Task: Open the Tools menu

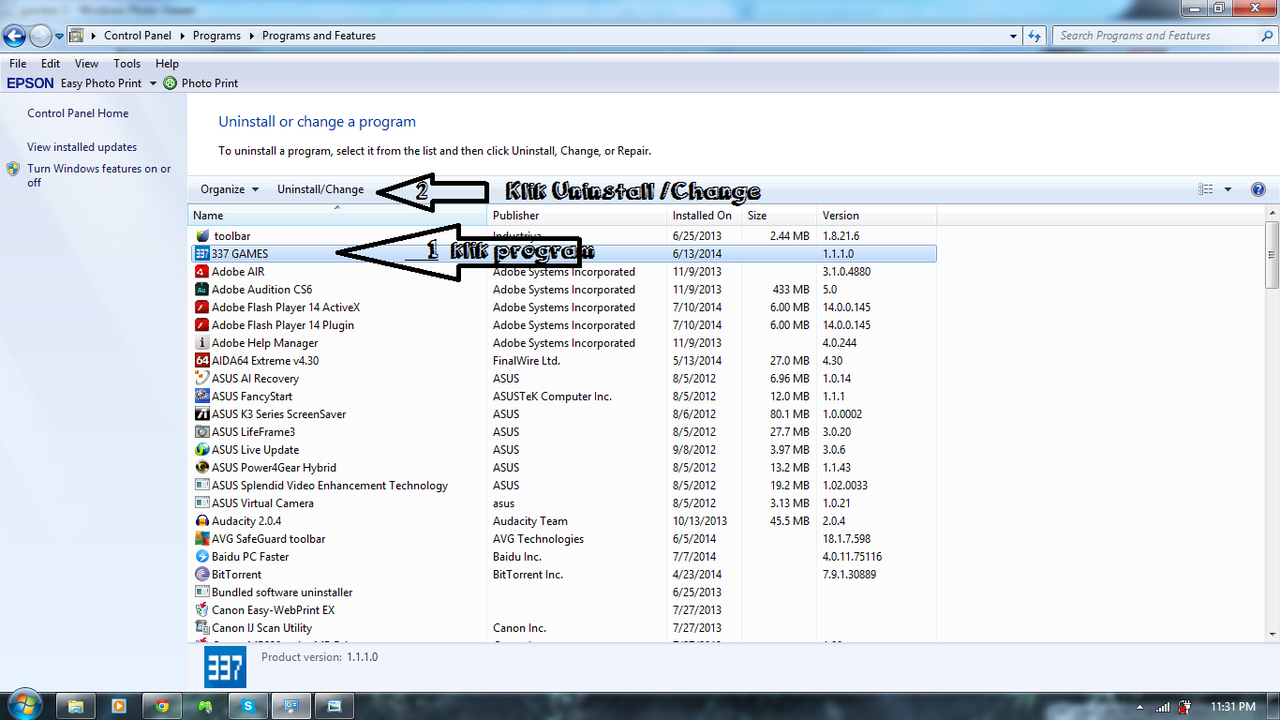Action: tap(127, 63)
